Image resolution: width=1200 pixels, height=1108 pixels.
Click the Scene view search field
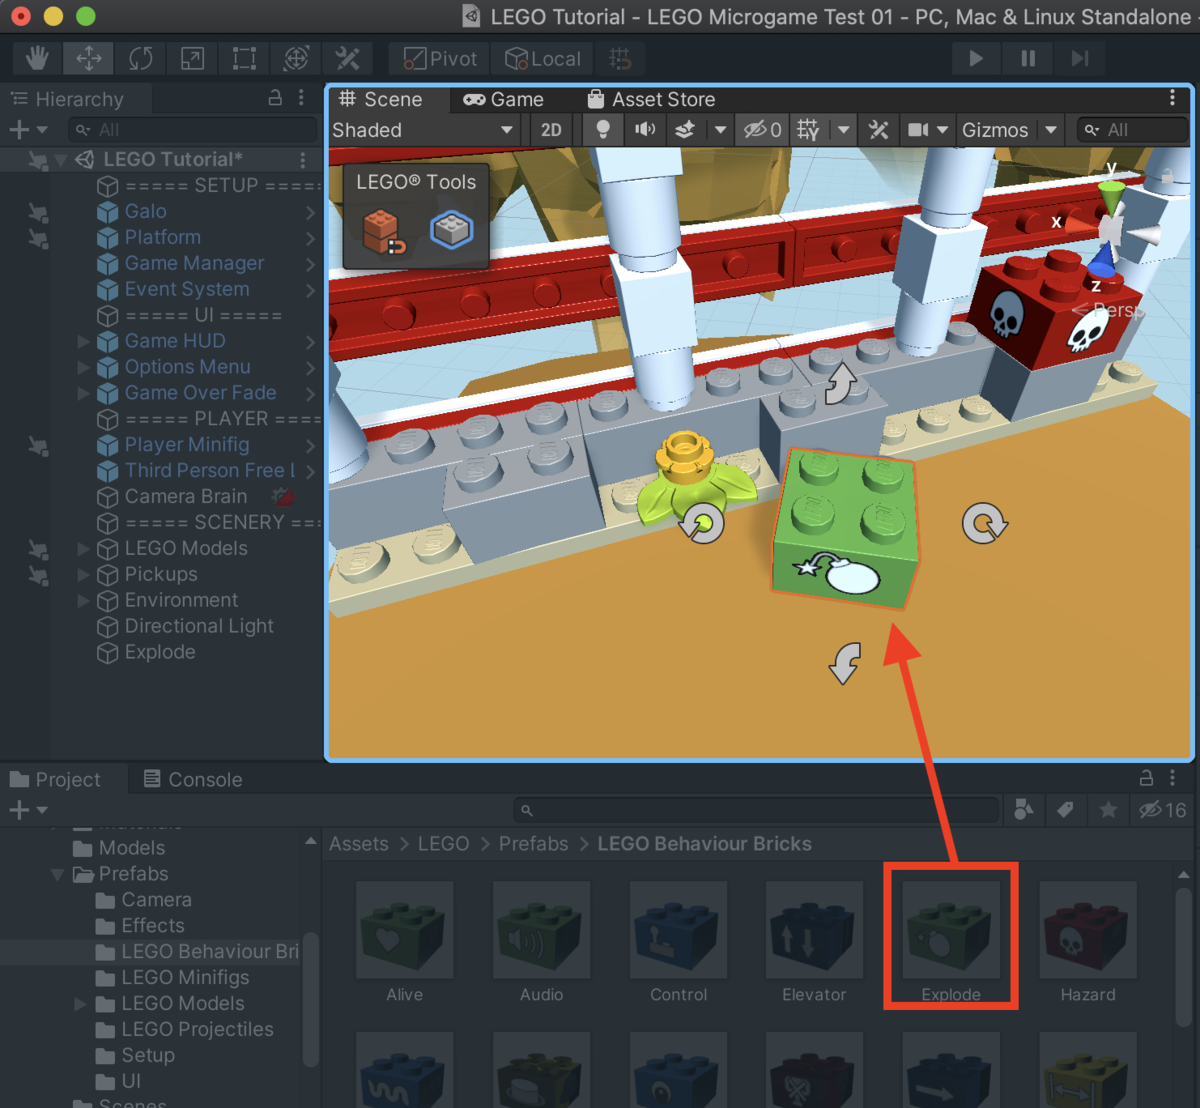coord(1134,130)
